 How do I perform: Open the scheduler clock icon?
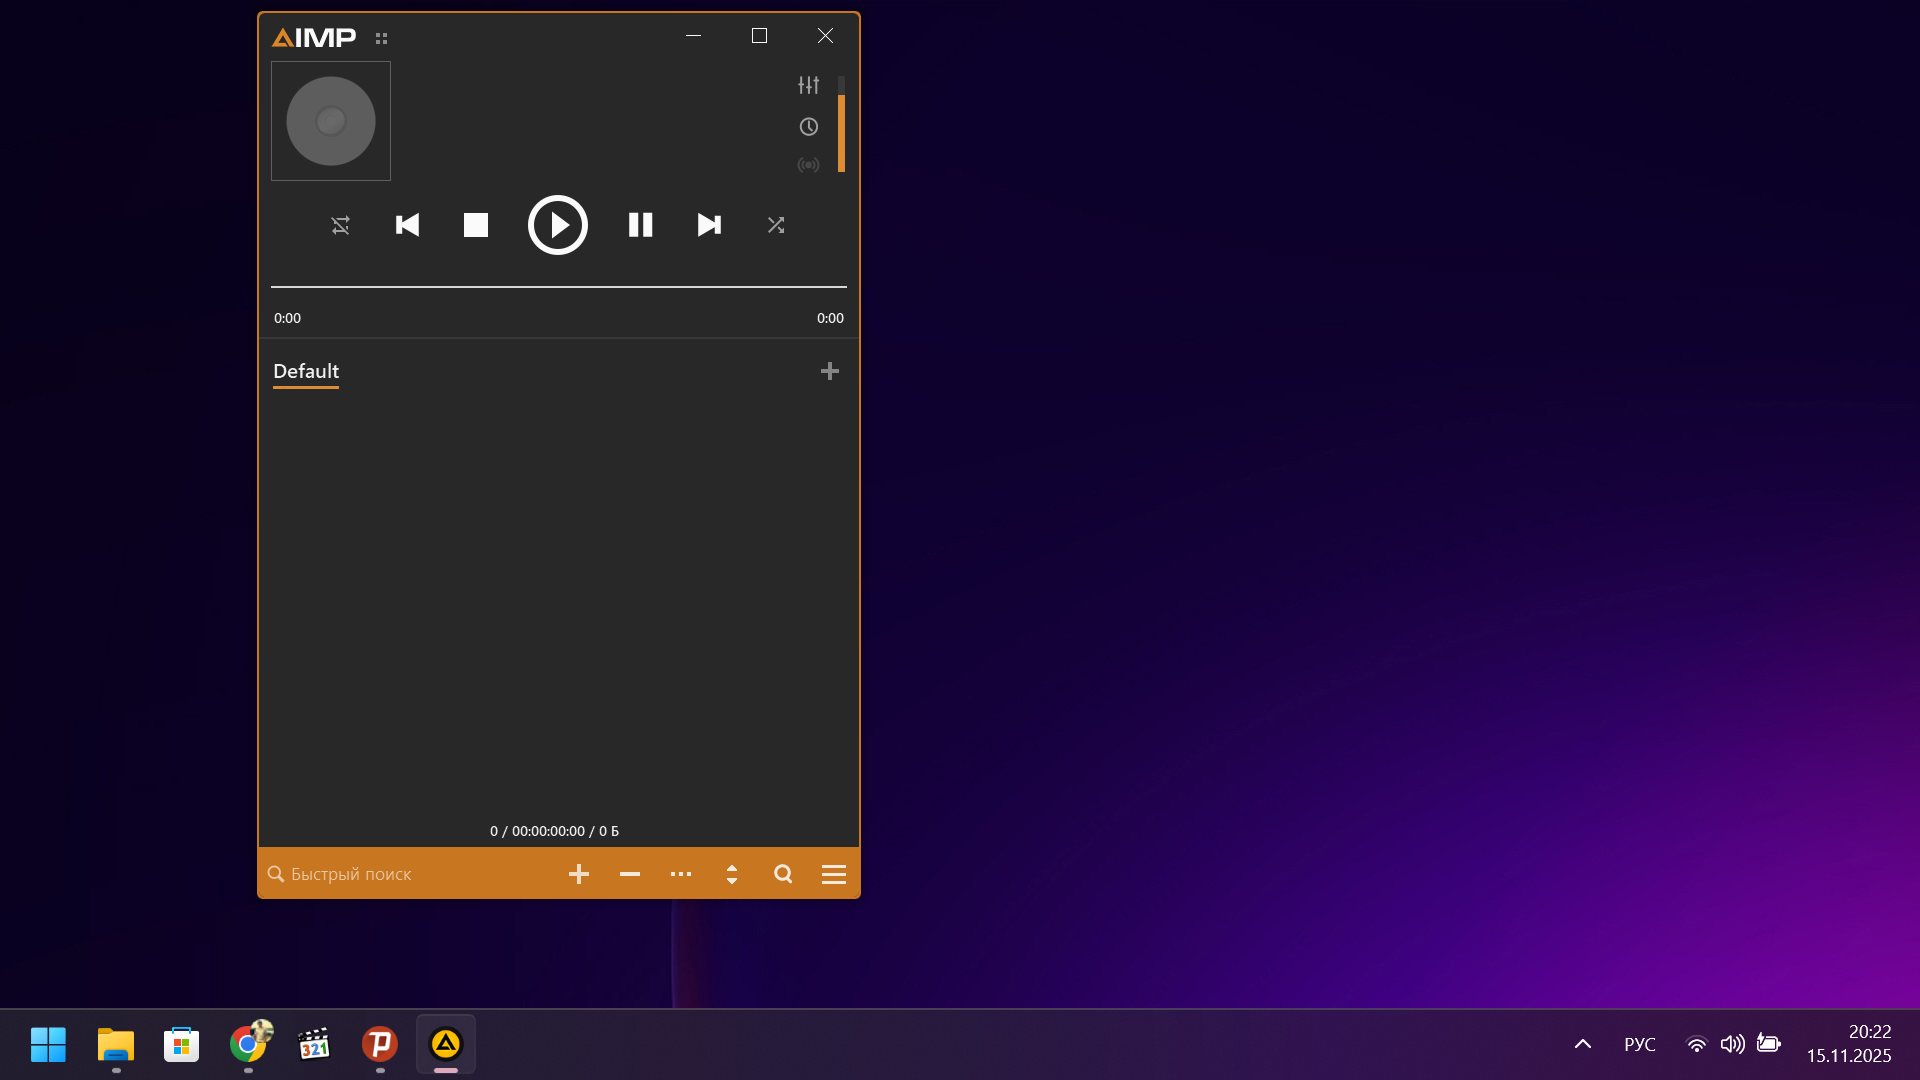point(808,127)
